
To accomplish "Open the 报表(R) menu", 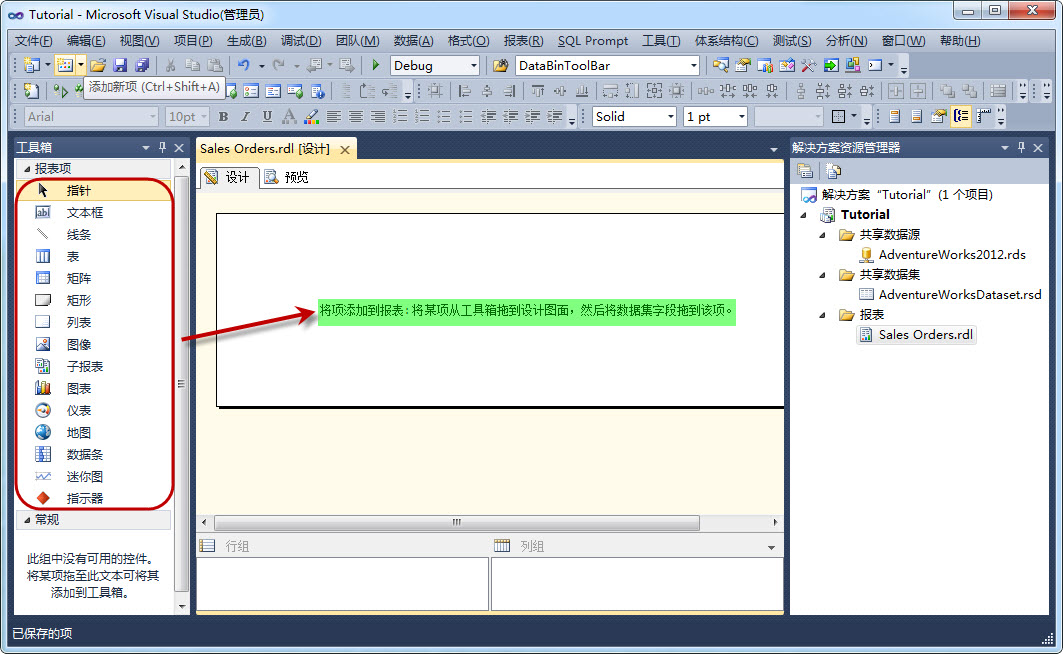I will 523,41.
